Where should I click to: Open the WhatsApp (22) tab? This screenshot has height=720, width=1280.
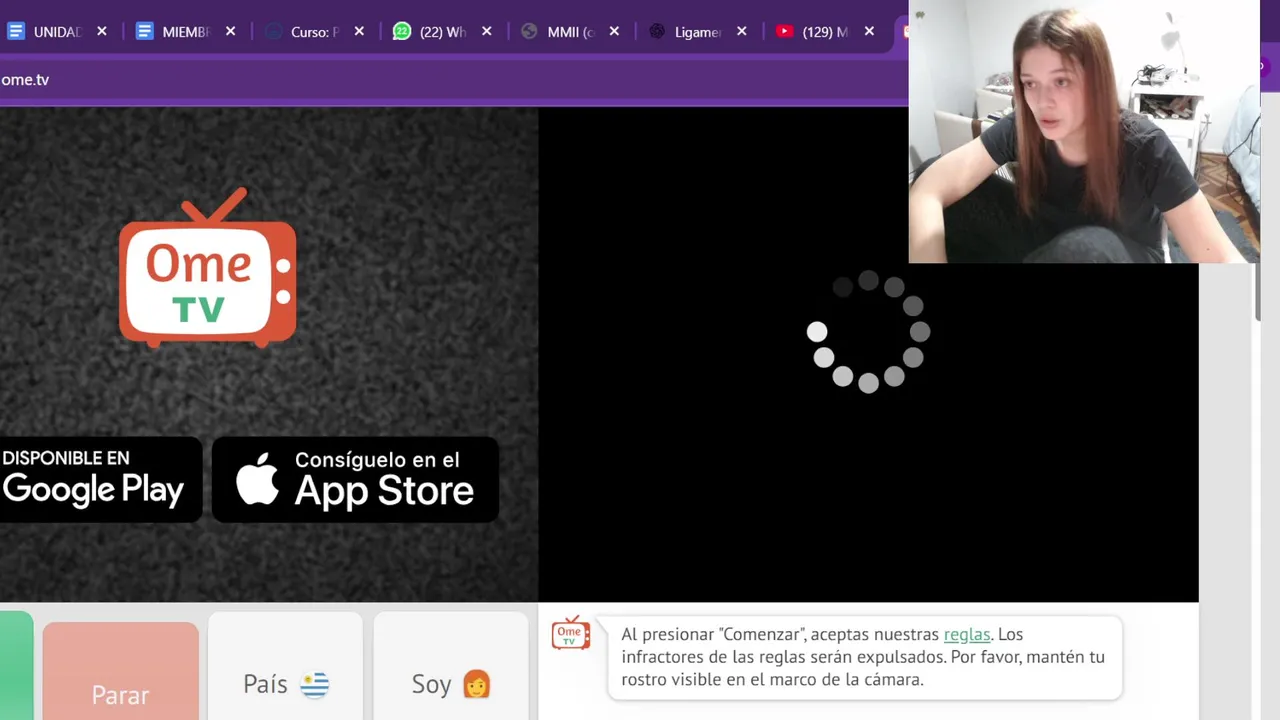(442, 31)
